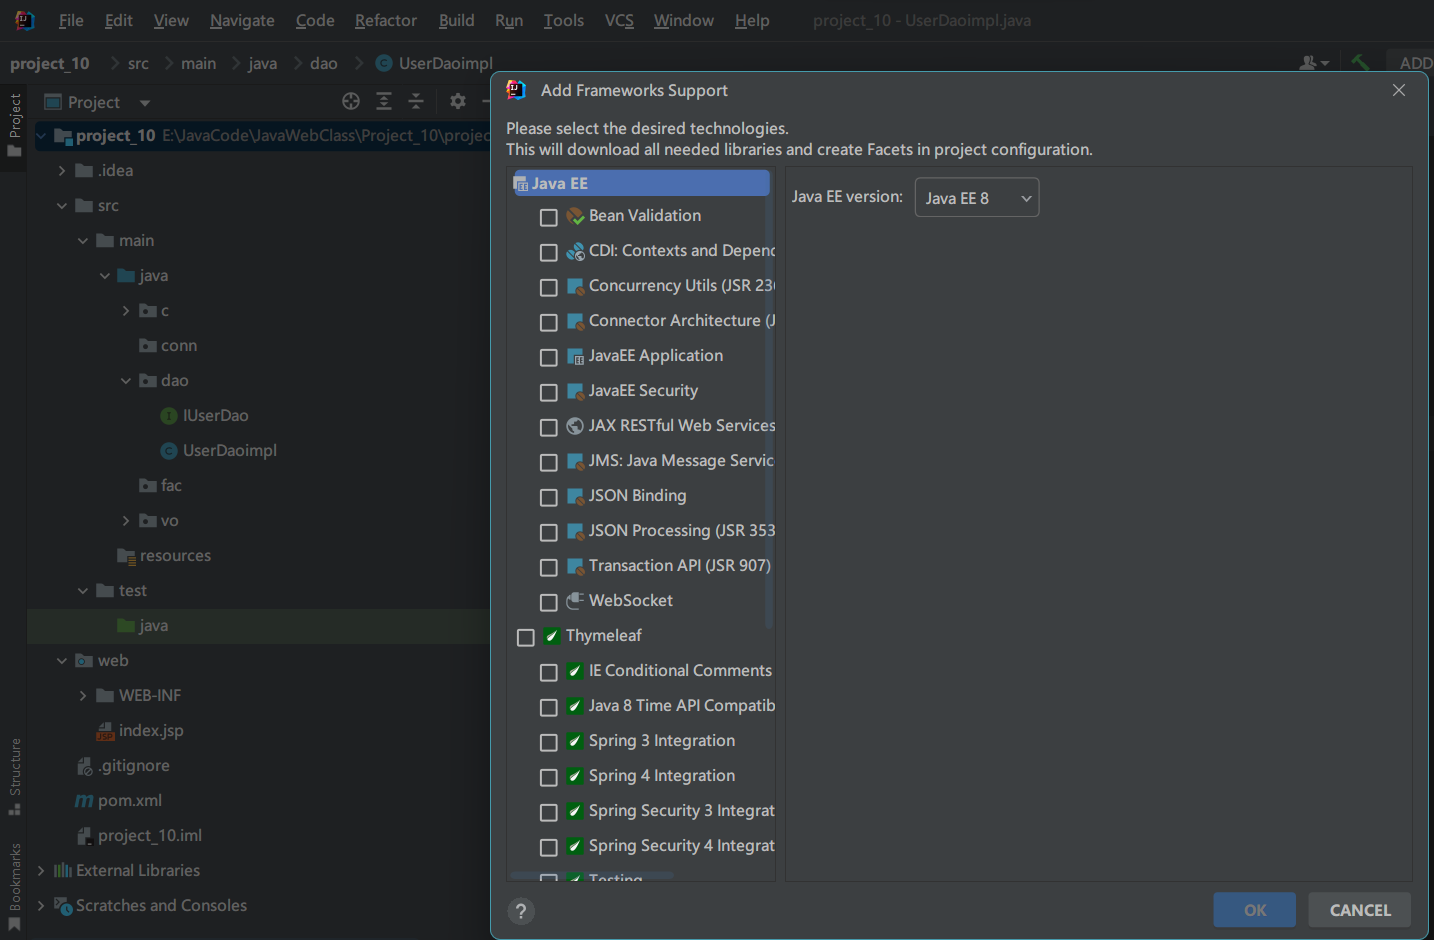Viewport: 1434px width, 940px height.
Task: Expand Scratches and Consoles node
Action: click(41, 905)
